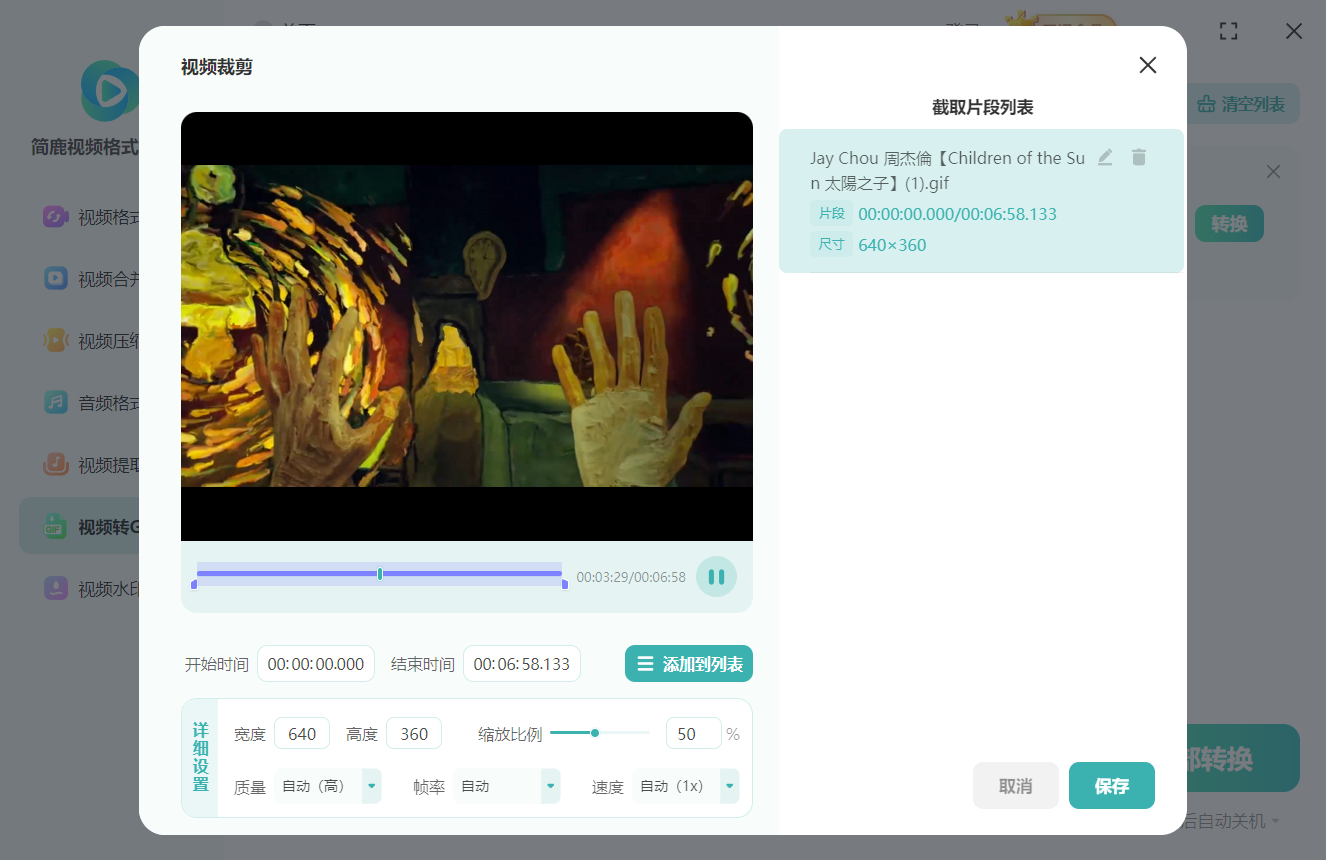Click the playback time 00:03:29/00:06:58
Image resolution: width=1326 pixels, height=860 pixels.
coord(631,577)
